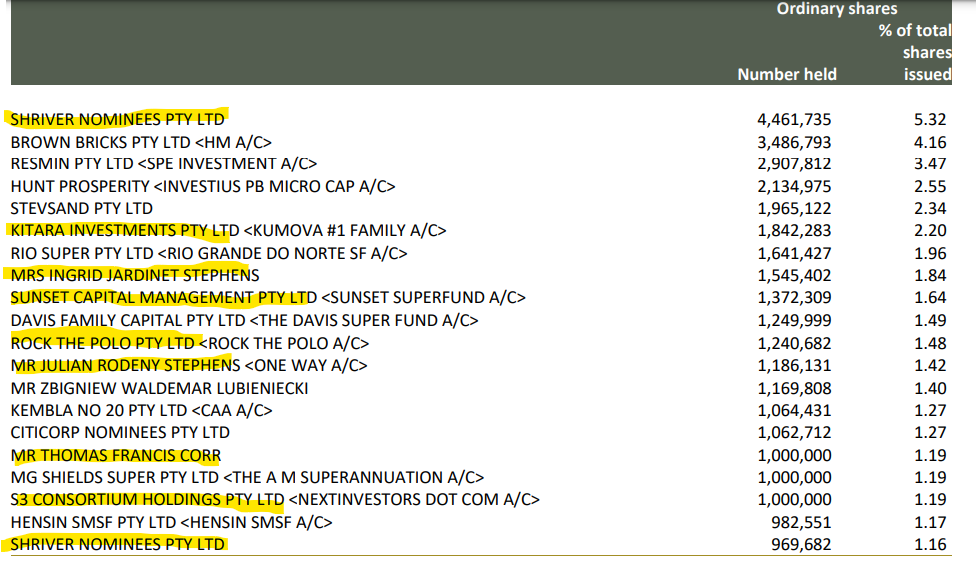Select the holding 1,249,999
976x573 pixels.
794,321
